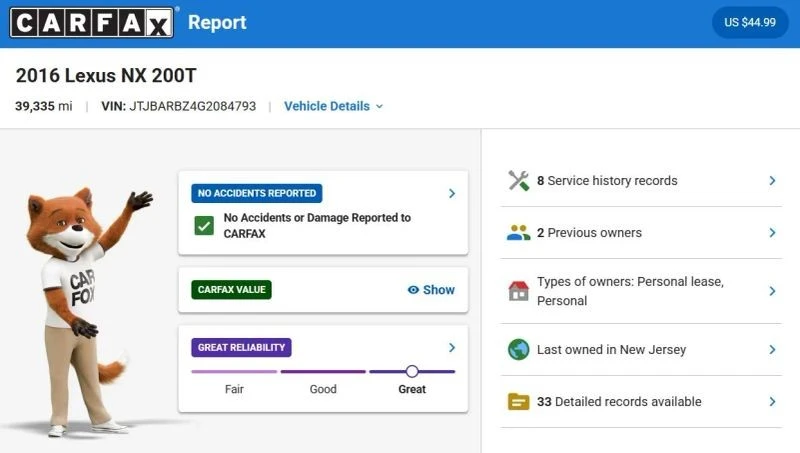Click the CARFAX logo

coord(92,22)
